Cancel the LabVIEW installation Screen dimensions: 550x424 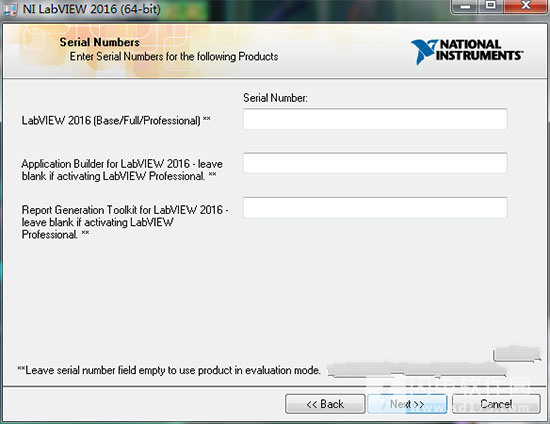(496, 404)
